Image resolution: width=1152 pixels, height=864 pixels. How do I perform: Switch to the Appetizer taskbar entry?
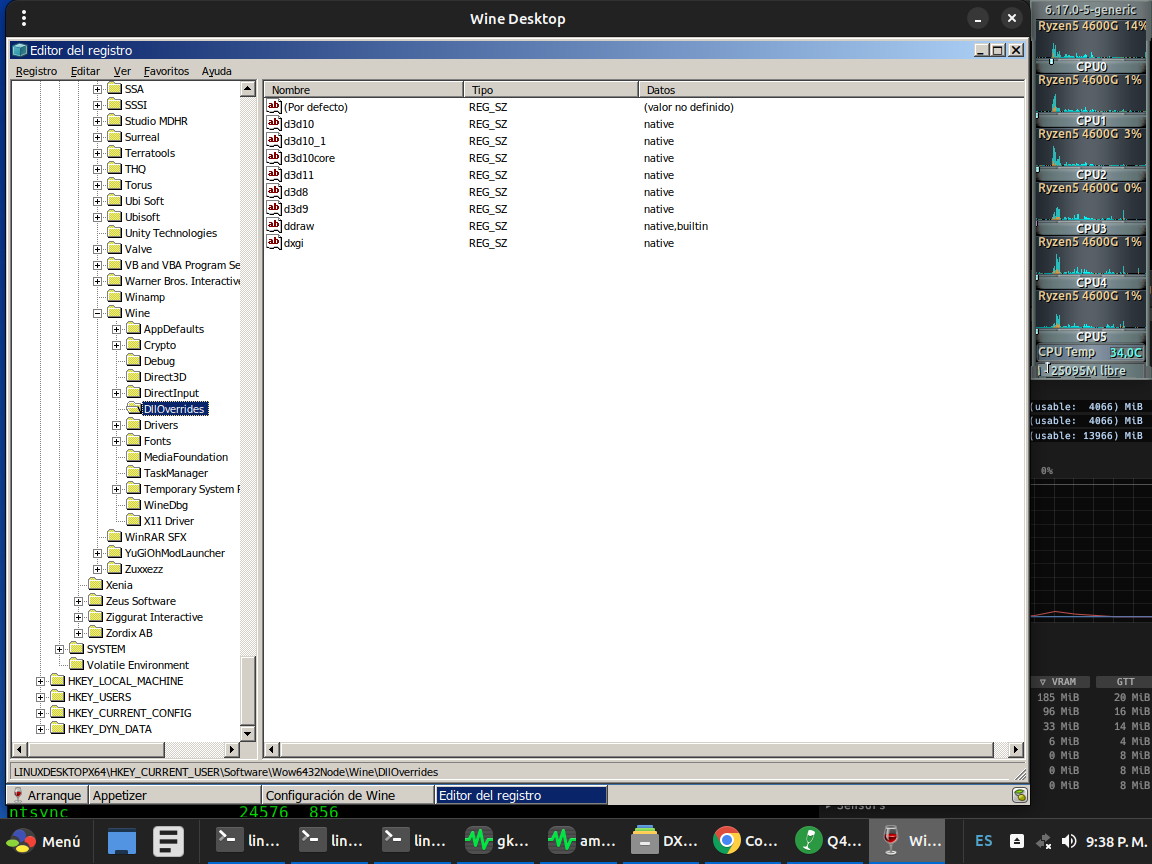click(175, 795)
